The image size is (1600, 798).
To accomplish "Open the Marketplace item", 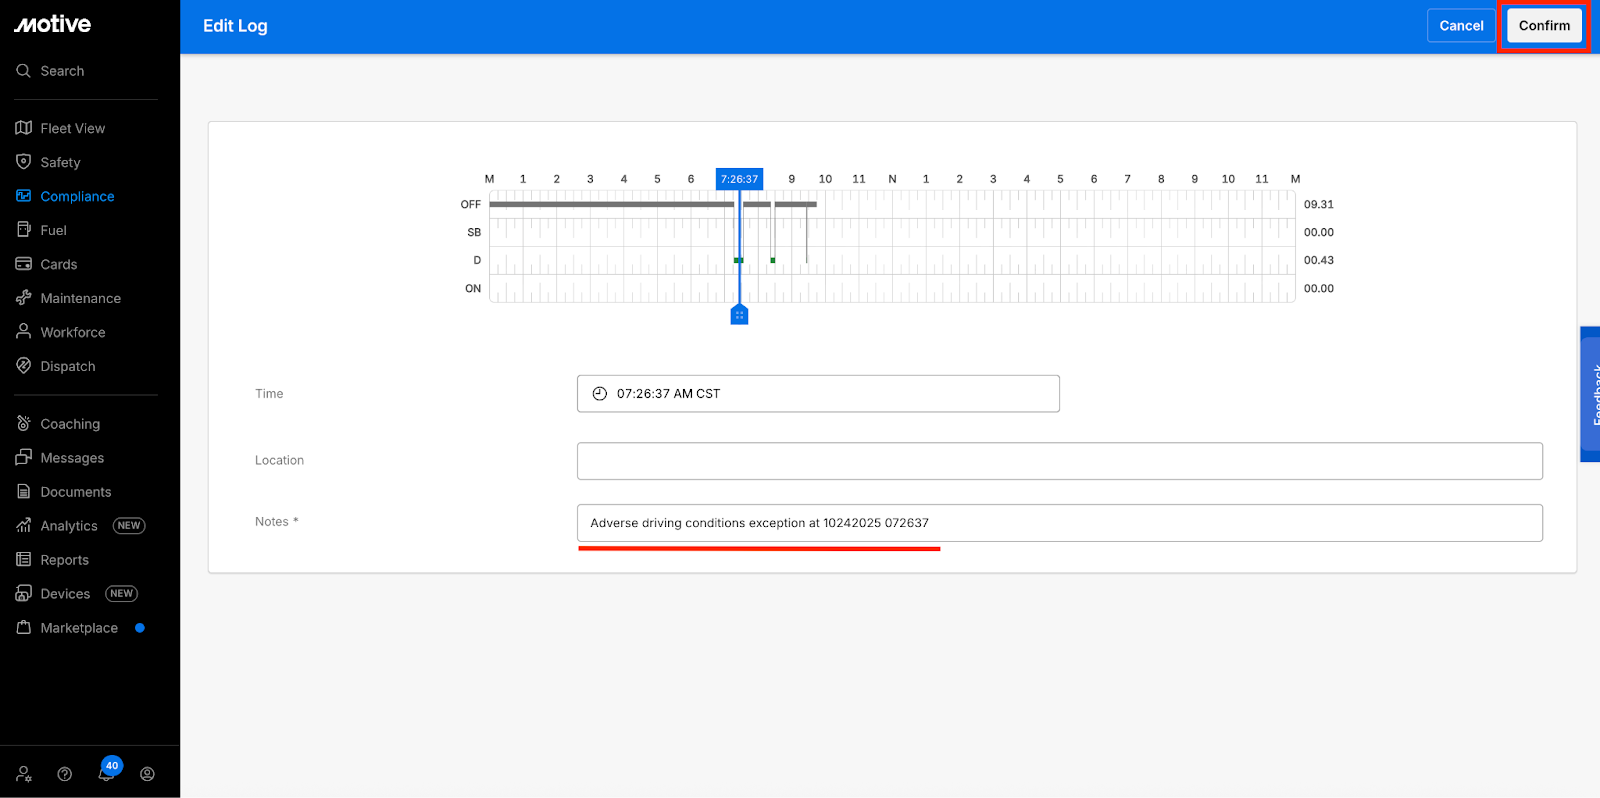I will [x=78, y=628].
